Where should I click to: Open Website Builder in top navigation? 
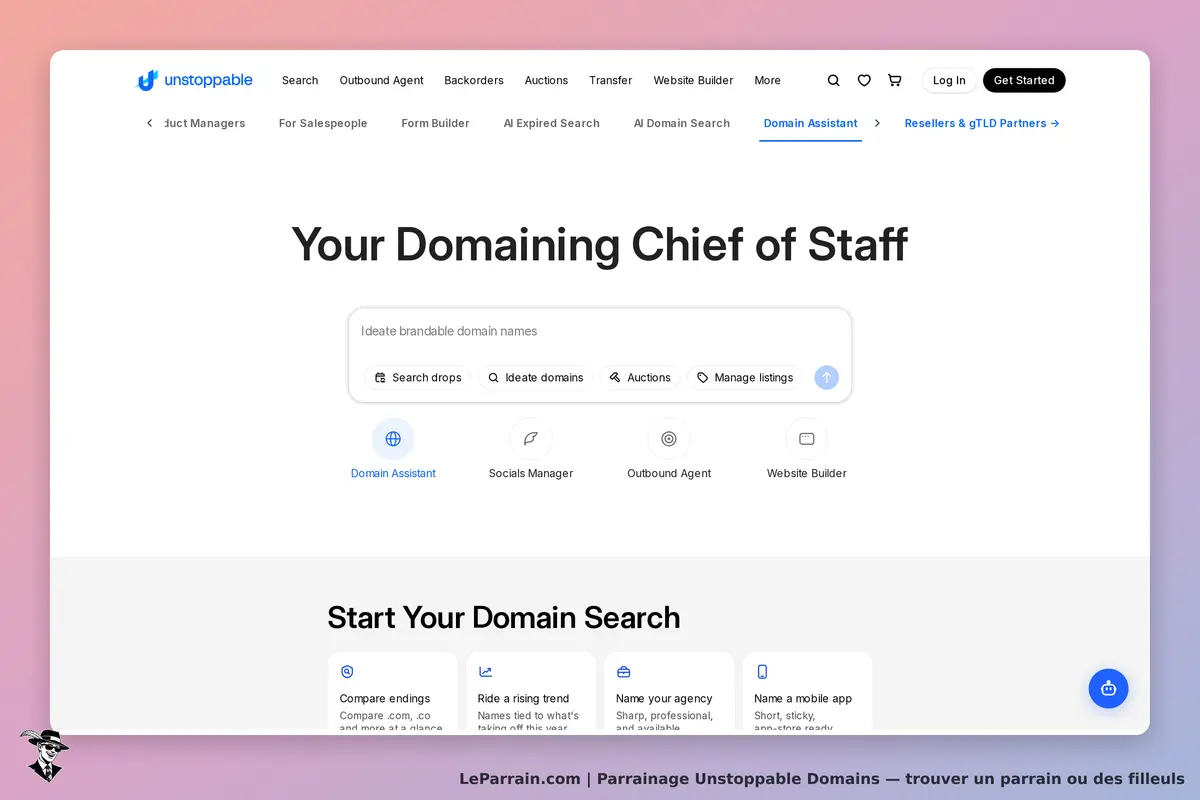(693, 80)
